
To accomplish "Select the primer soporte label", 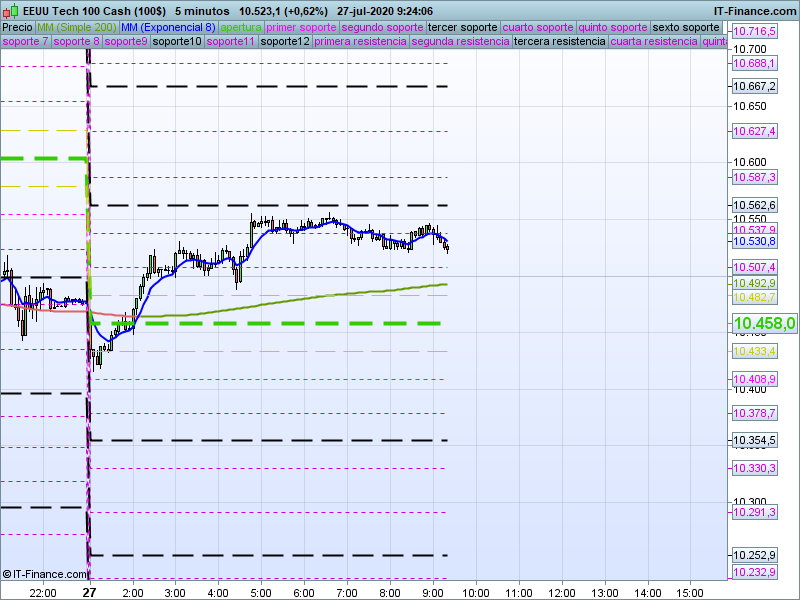I will [x=302, y=27].
